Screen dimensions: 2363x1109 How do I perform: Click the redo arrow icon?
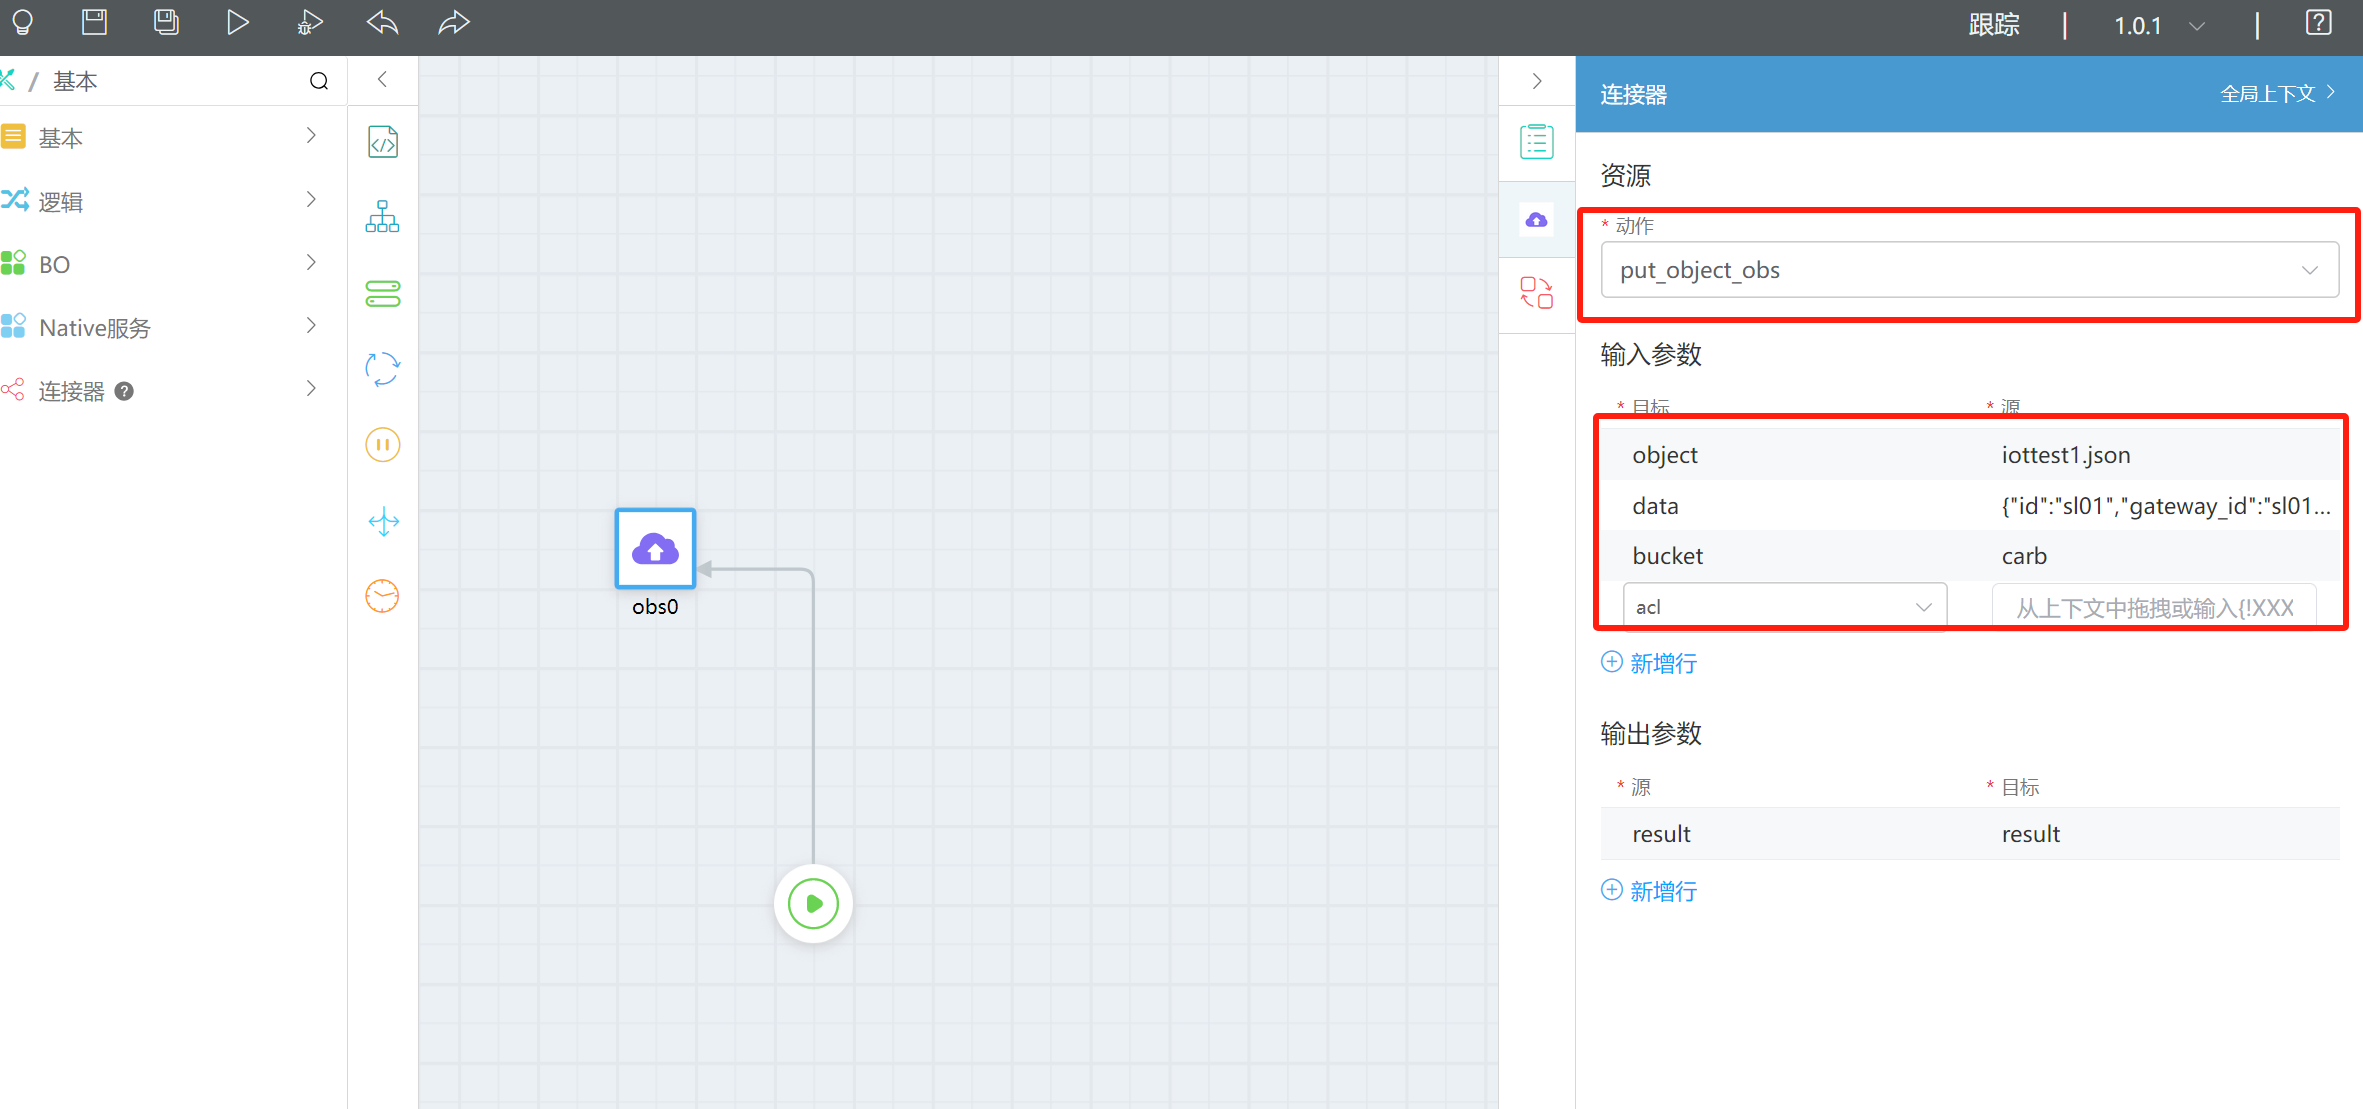454,22
